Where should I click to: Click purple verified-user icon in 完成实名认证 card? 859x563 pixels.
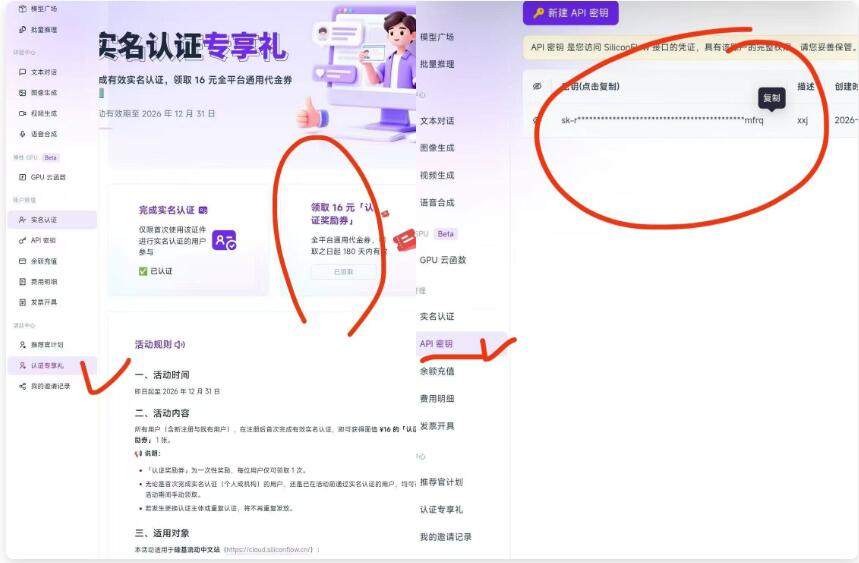coord(224,240)
